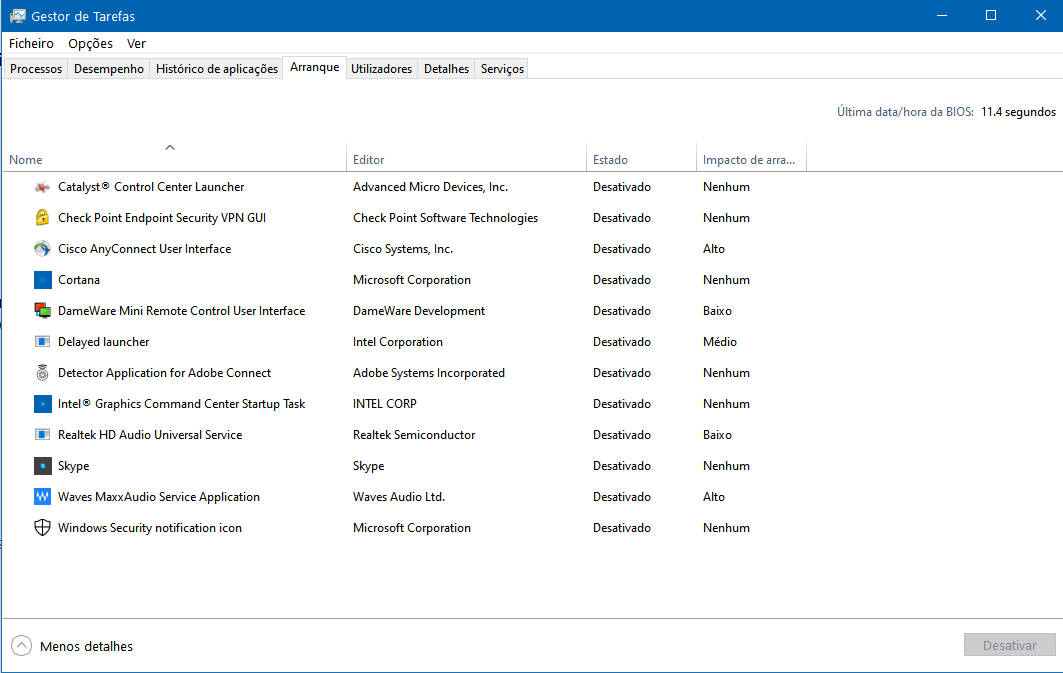The height and width of the screenshot is (673, 1063).
Task: Click the Médio impact value
Action: point(720,342)
